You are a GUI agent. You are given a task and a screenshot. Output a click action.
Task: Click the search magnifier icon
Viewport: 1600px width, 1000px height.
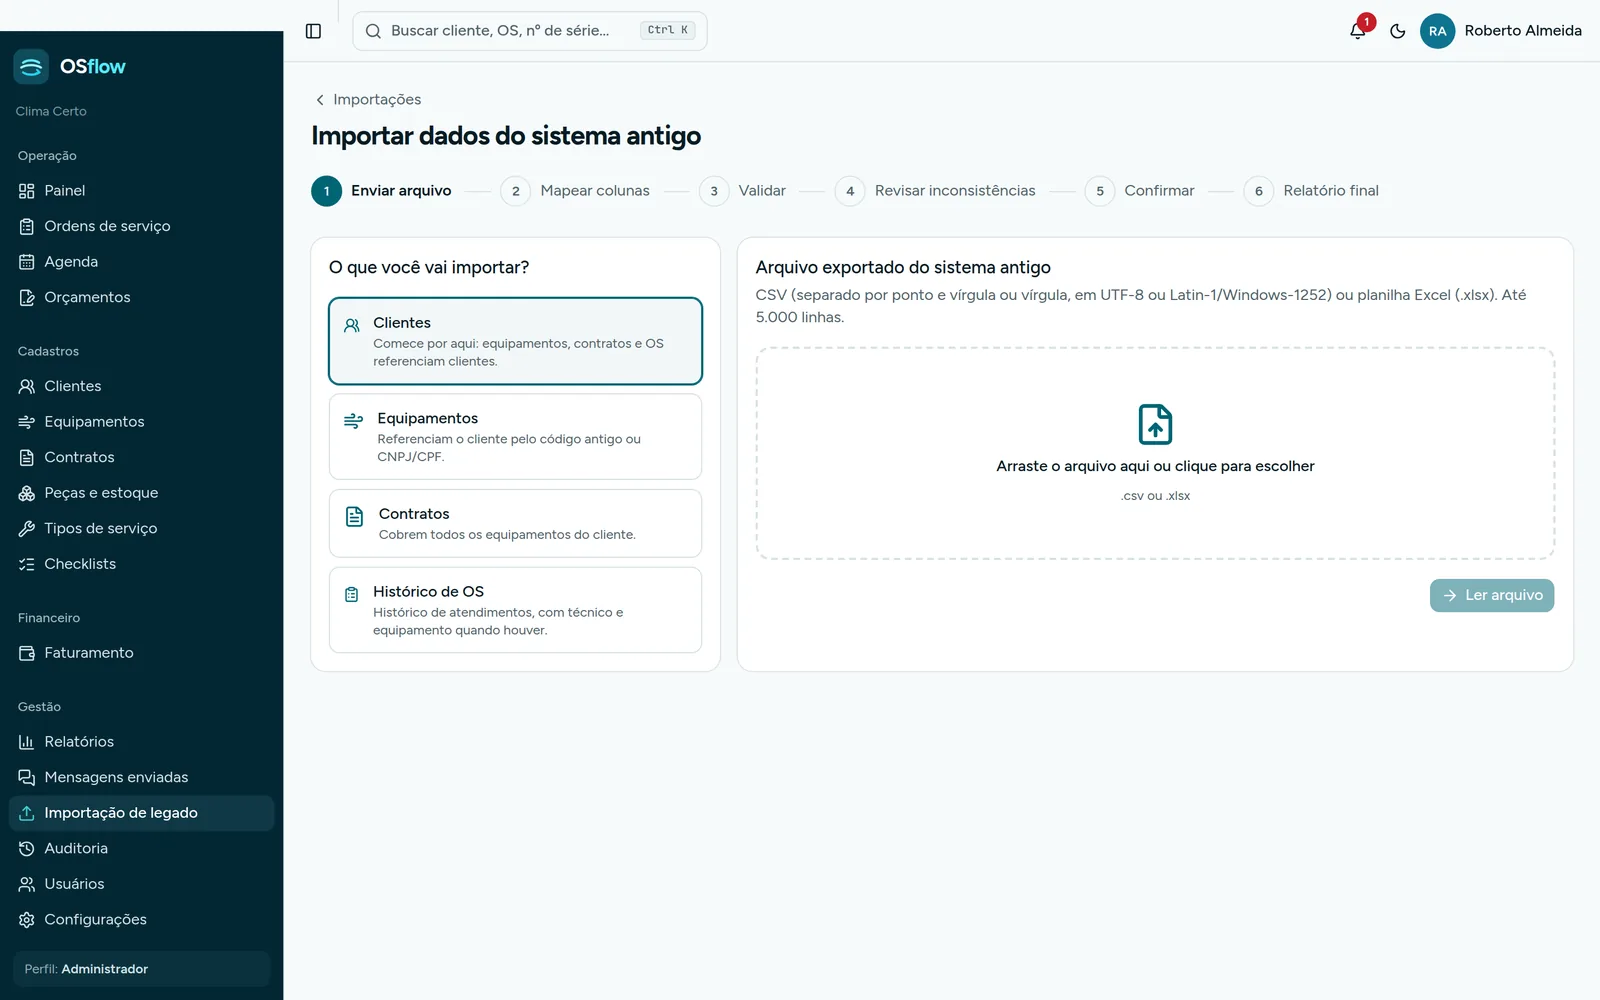pyautogui.click(x=373, y=31)
